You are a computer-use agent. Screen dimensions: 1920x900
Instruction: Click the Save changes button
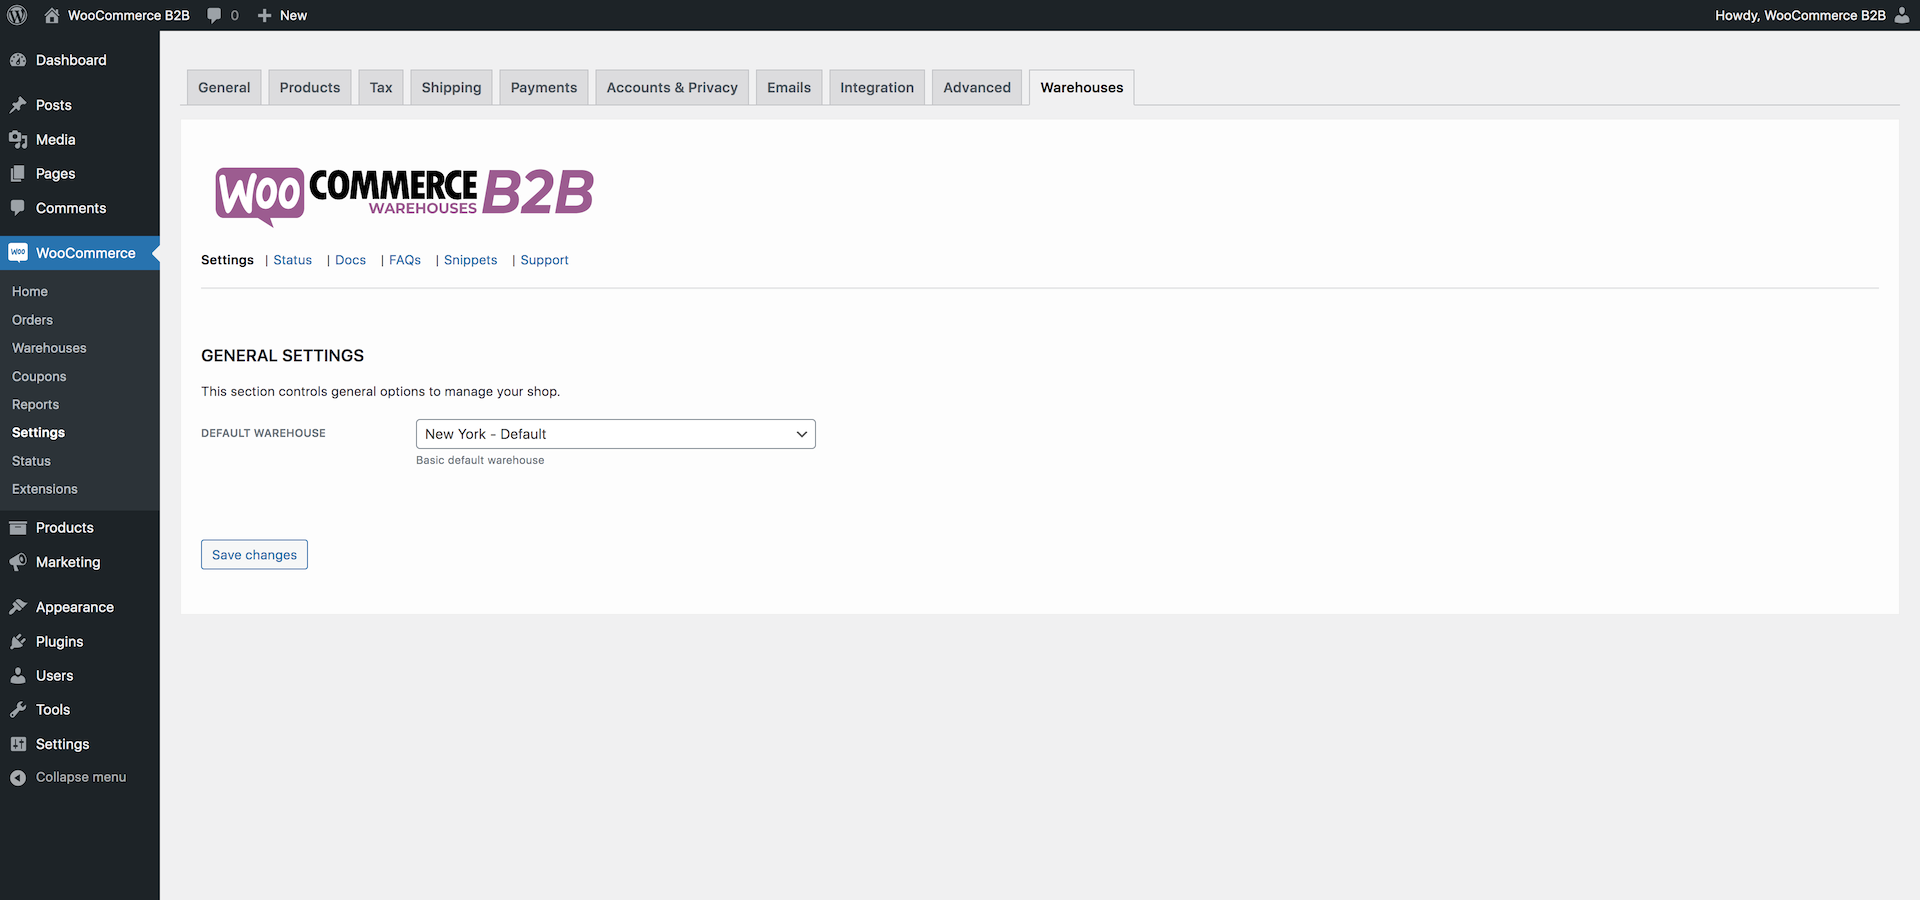(x=253, y=554)
